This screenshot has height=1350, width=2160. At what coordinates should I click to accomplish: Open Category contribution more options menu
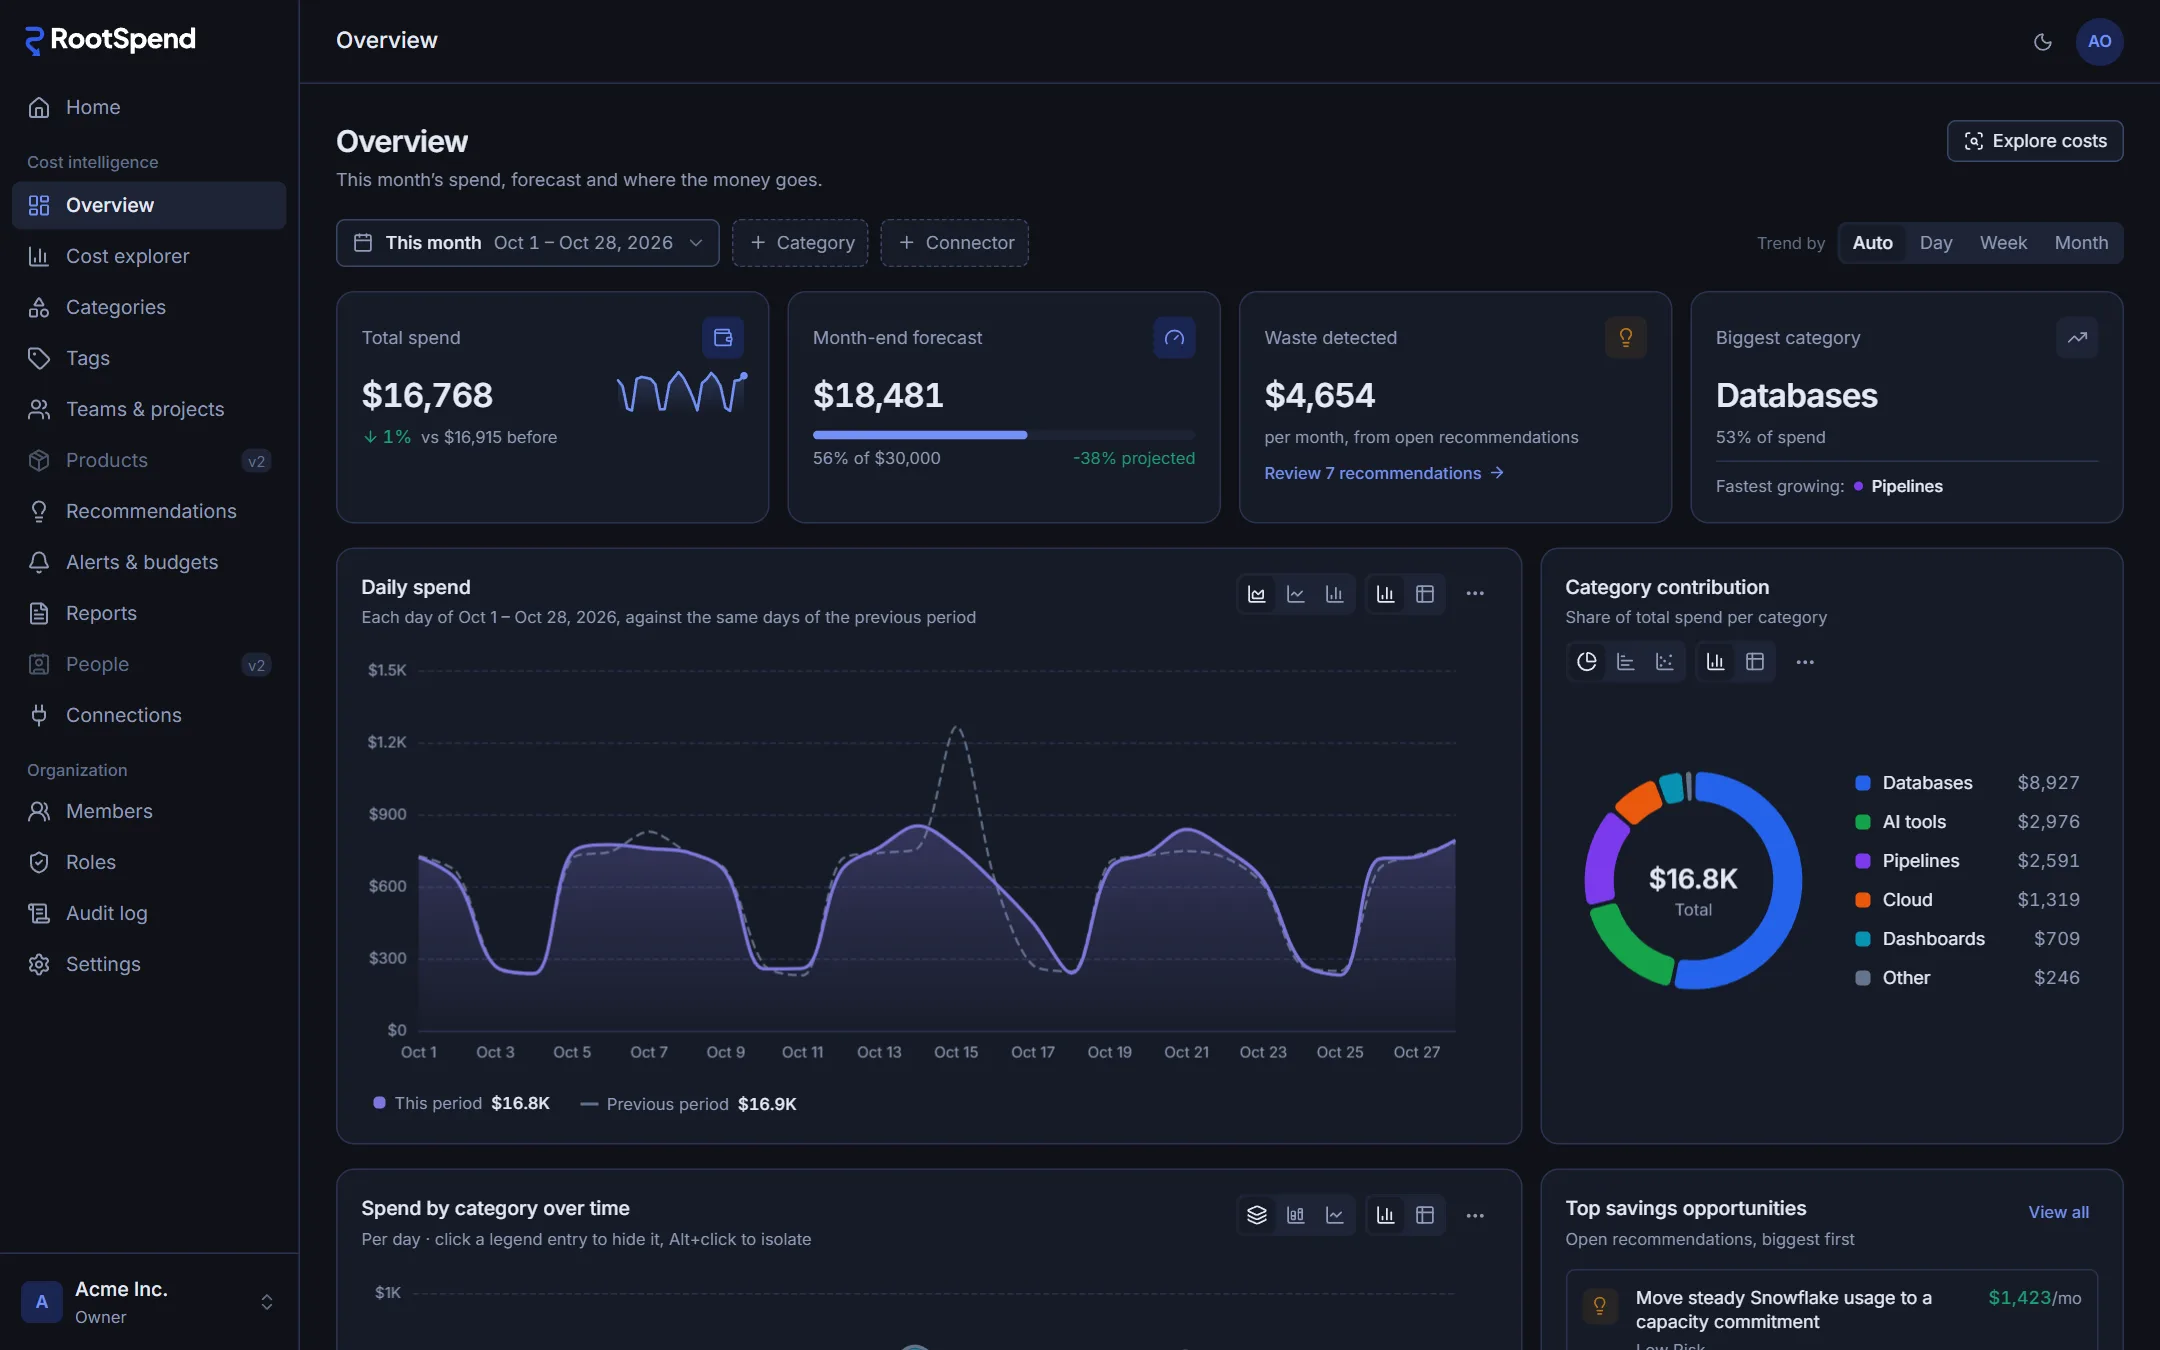point(1805,661)
